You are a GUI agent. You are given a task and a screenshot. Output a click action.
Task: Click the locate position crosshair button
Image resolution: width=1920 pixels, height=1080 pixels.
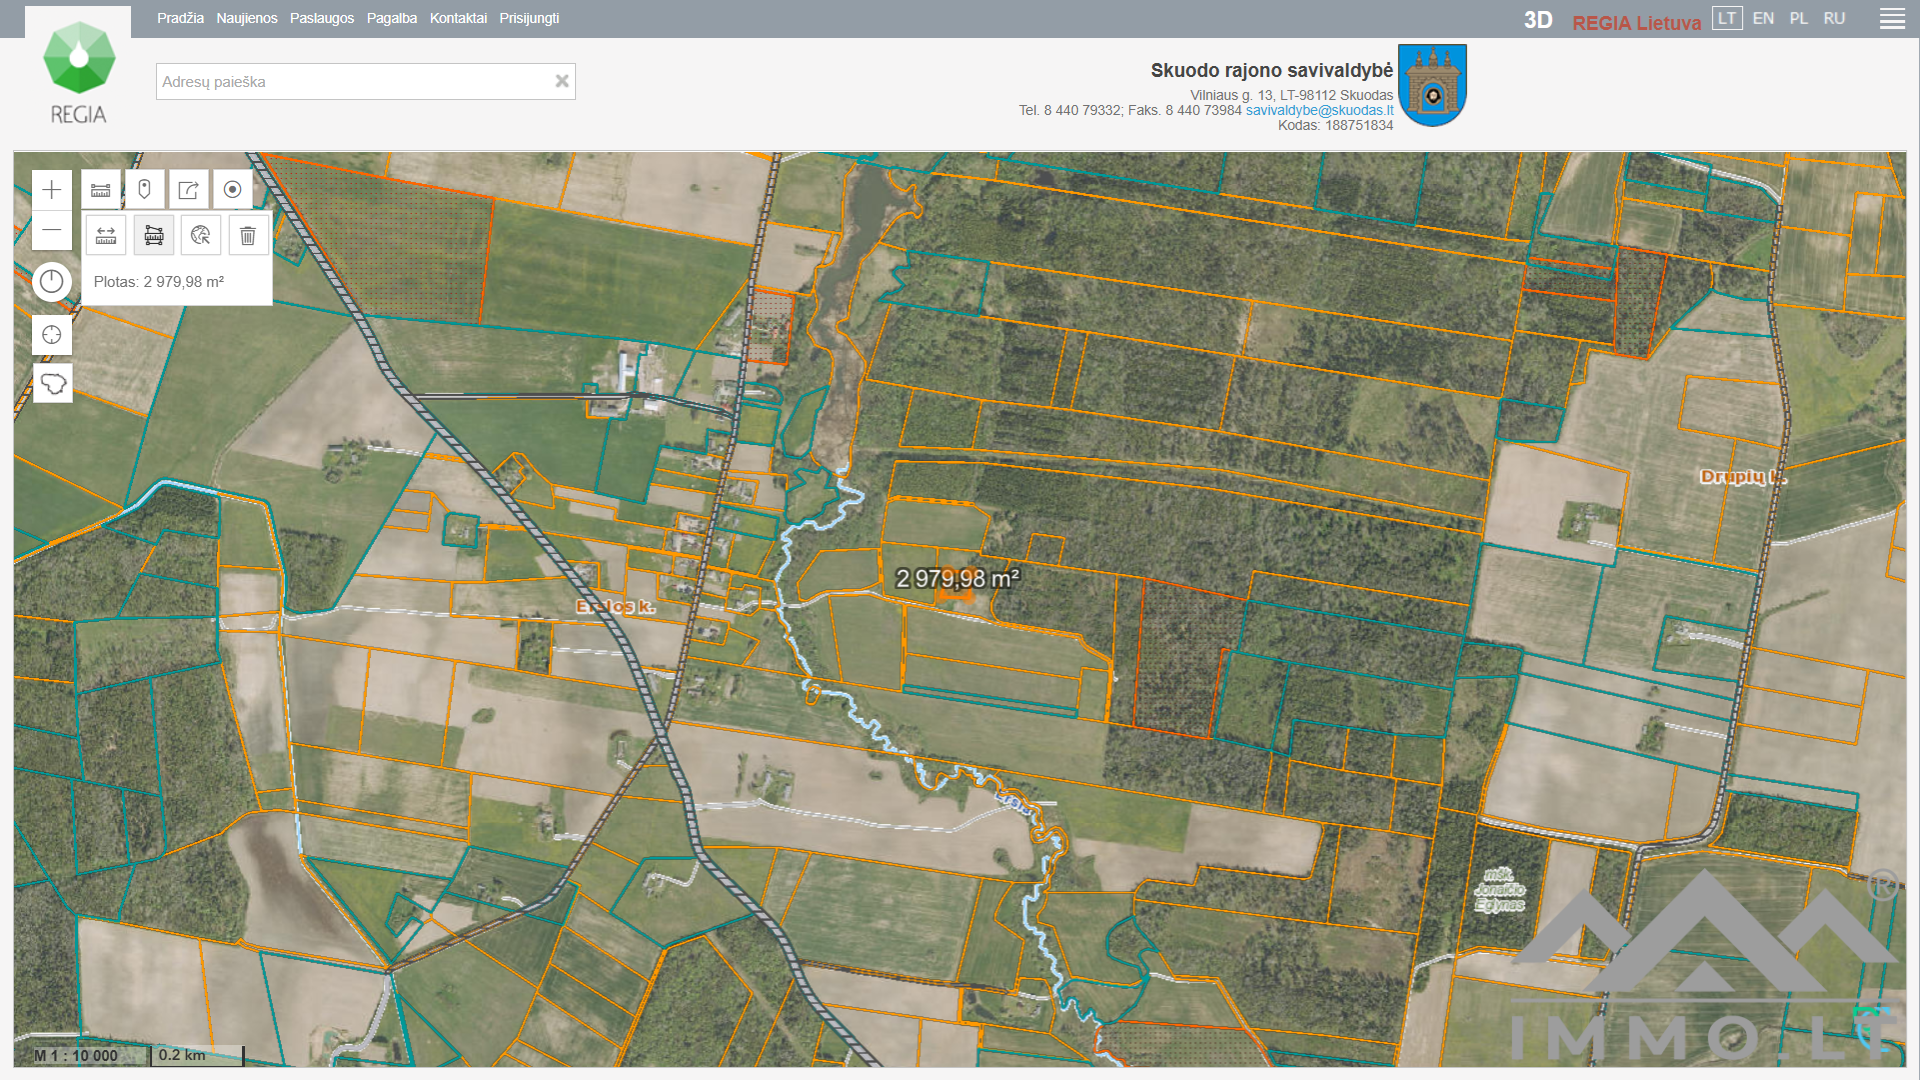pyautogui.click(x=52, y=335)
